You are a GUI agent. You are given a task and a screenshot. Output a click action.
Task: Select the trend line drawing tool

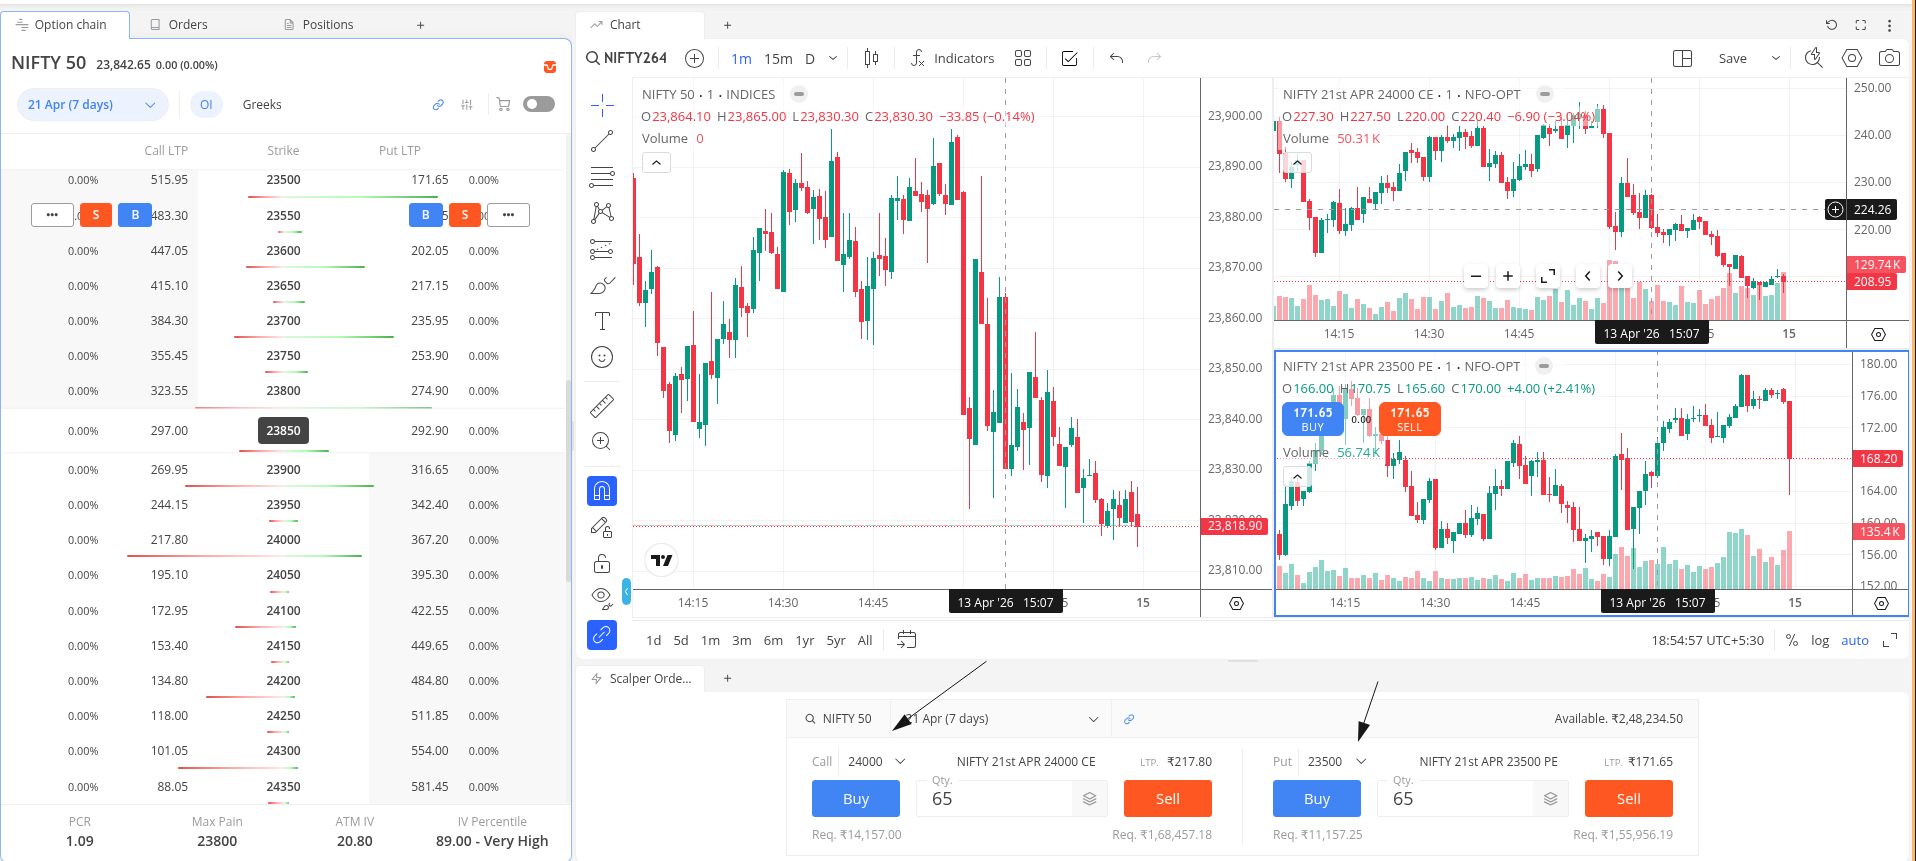[x=602, y=141]
